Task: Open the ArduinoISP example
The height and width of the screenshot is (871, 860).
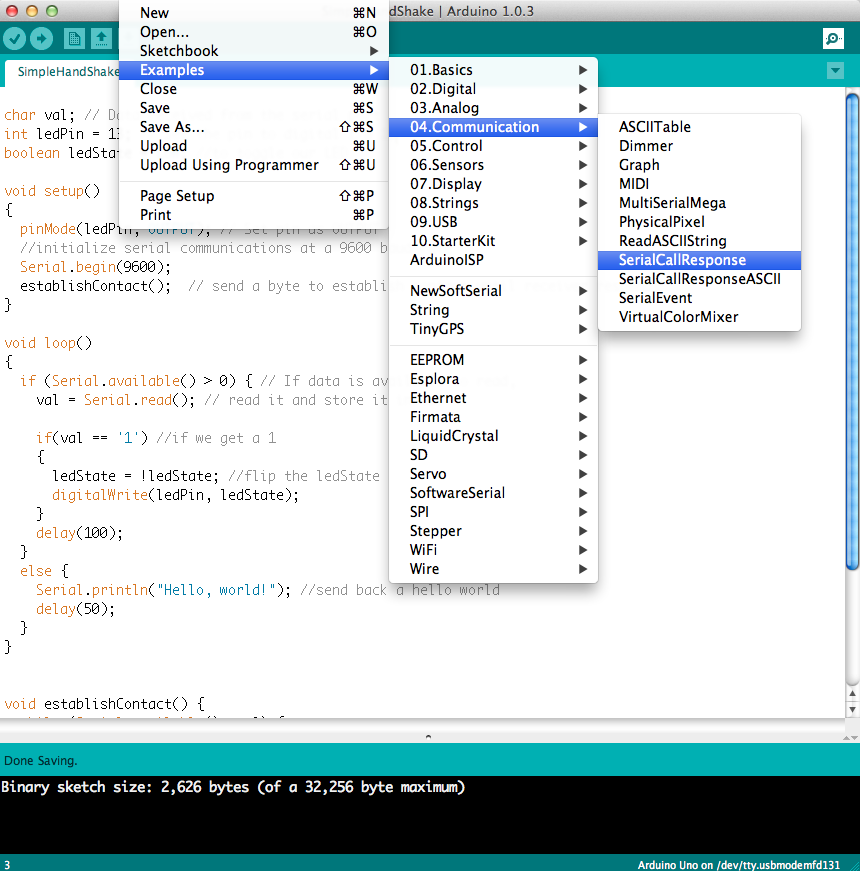Action: click(x=493, y=259)
